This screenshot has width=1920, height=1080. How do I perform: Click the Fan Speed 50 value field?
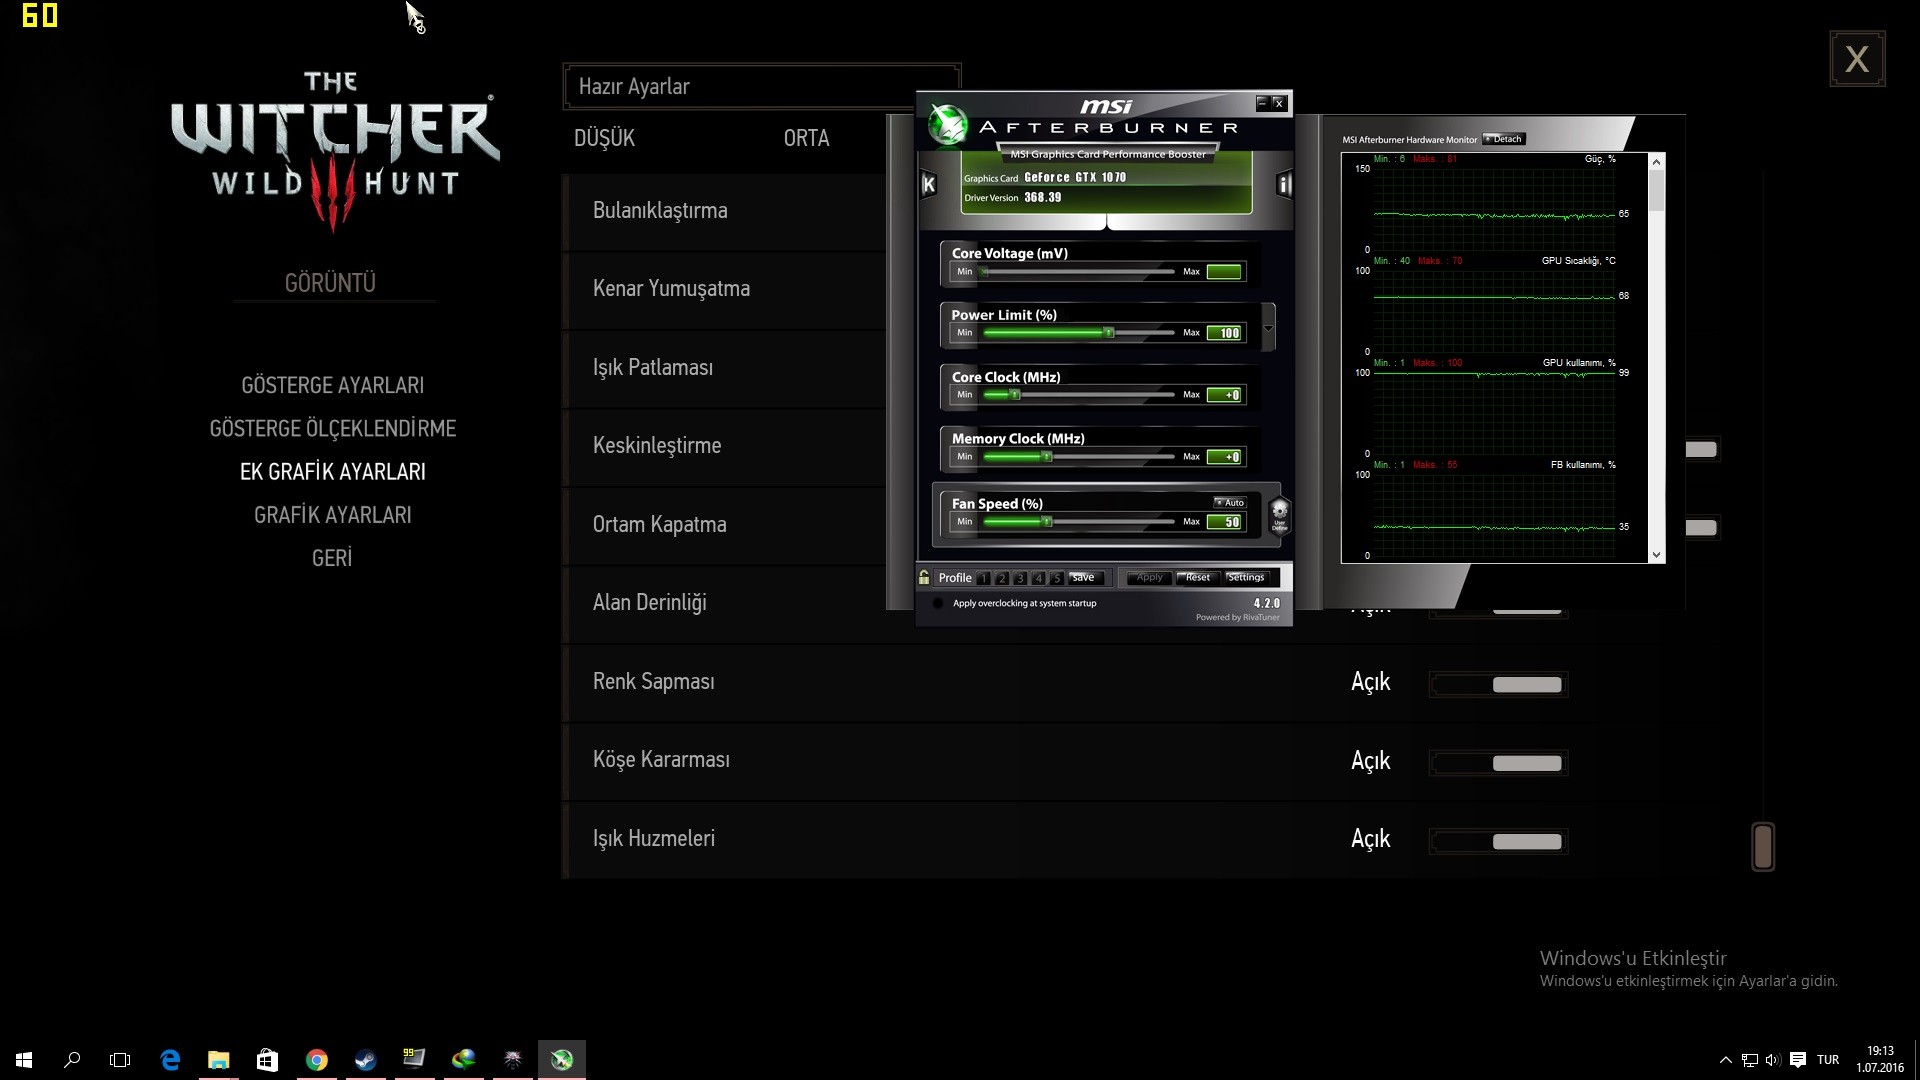click(x=1224, y=522)
